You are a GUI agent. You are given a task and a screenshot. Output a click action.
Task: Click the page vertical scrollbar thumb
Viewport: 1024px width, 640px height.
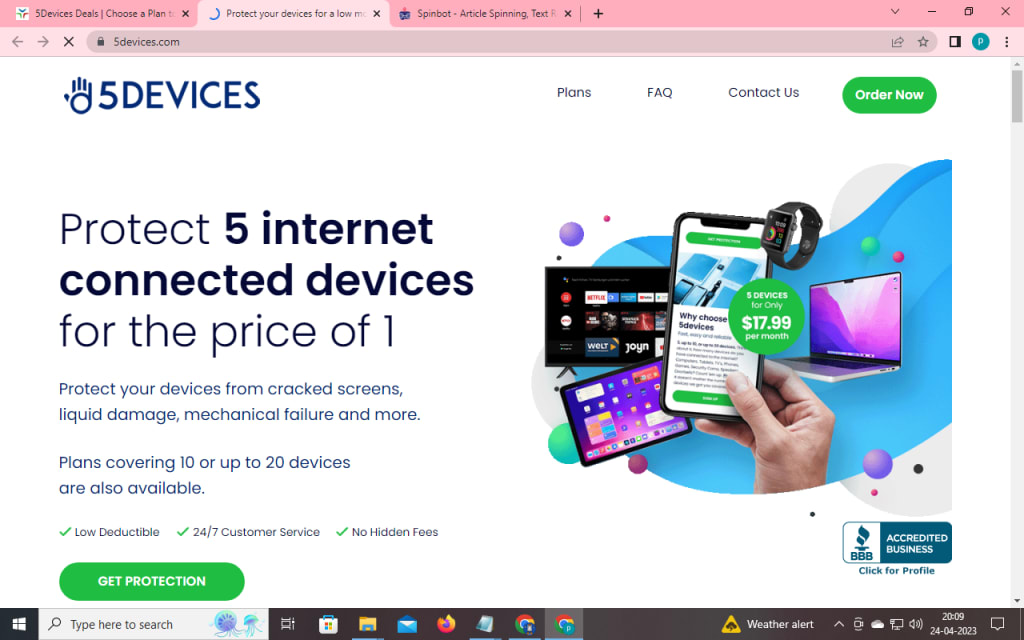[1017, 96]
